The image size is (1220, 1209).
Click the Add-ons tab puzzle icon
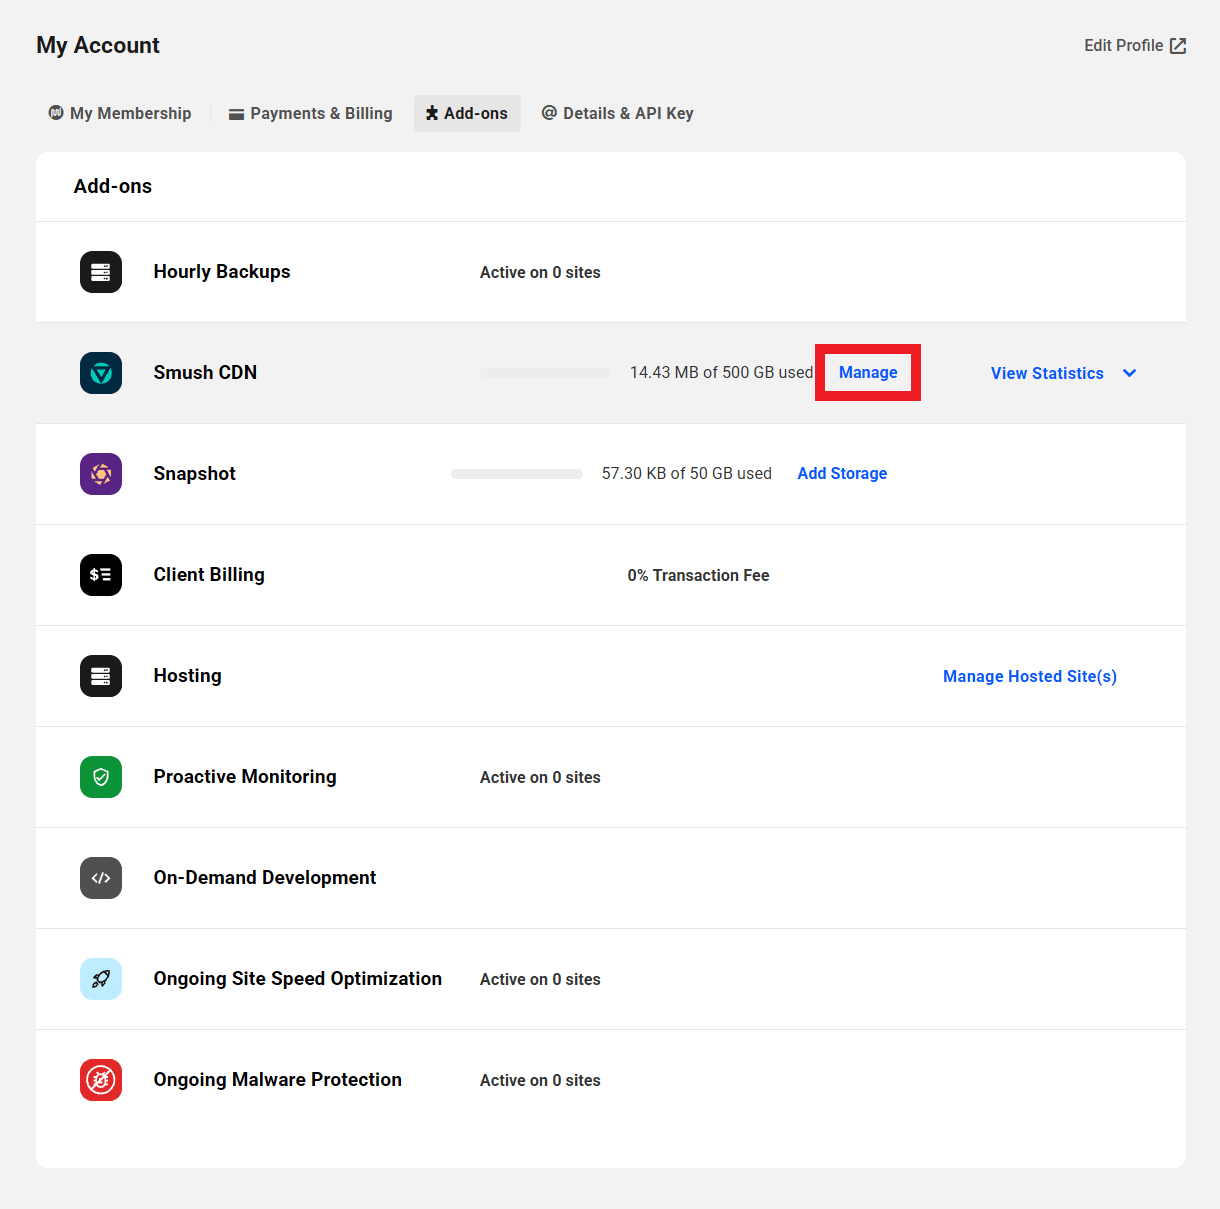[432, 113]
